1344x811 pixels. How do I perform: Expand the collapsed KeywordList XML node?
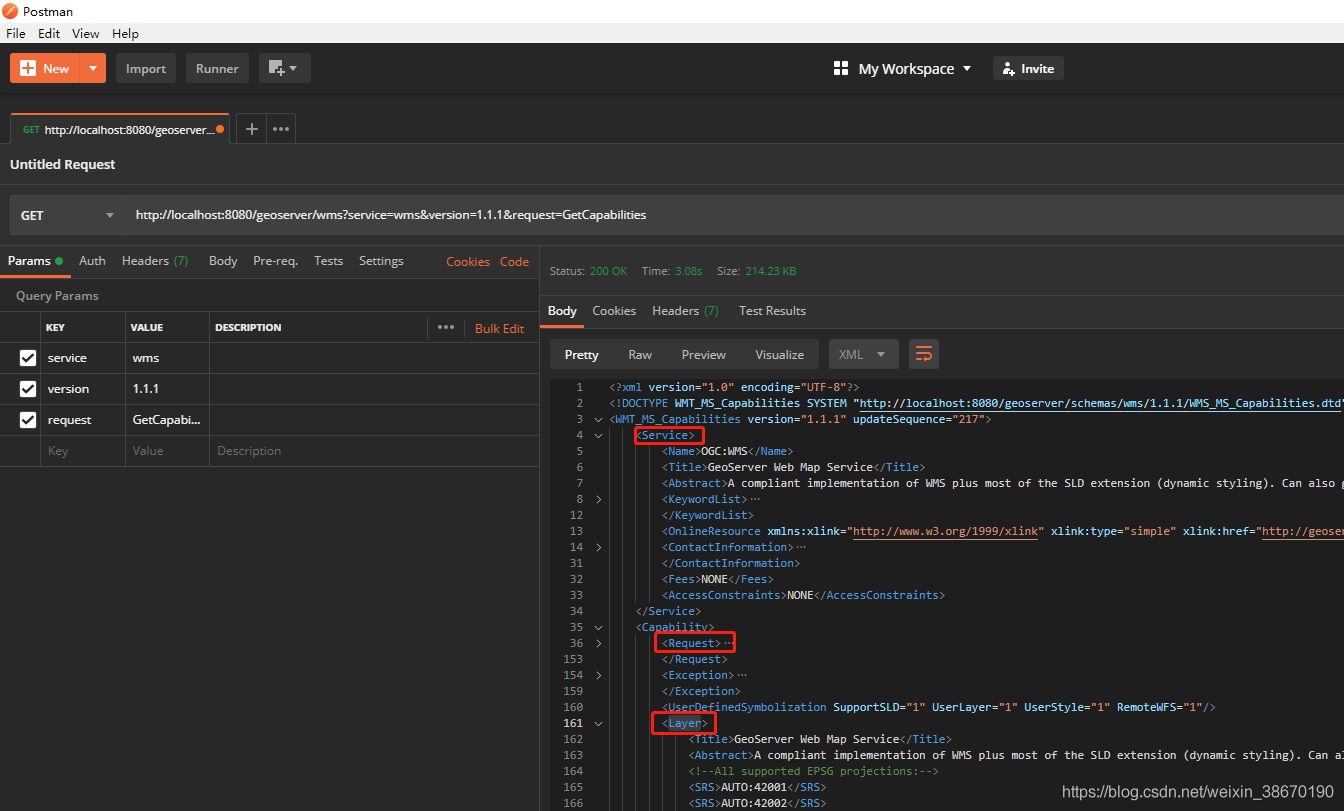point(599,499)
